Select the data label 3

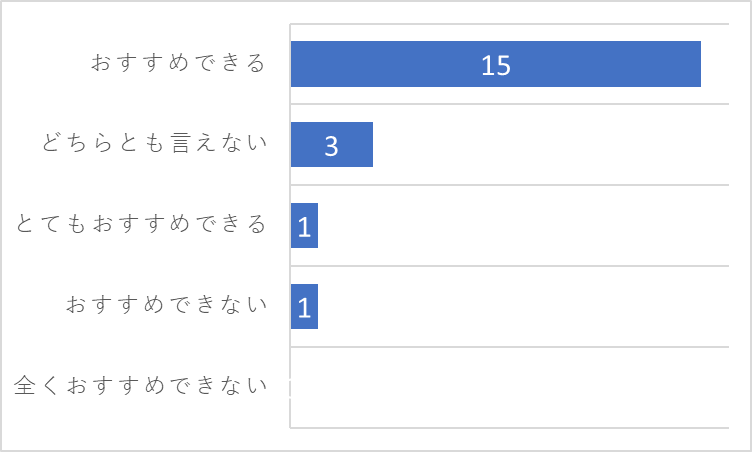tap(331, 146)
